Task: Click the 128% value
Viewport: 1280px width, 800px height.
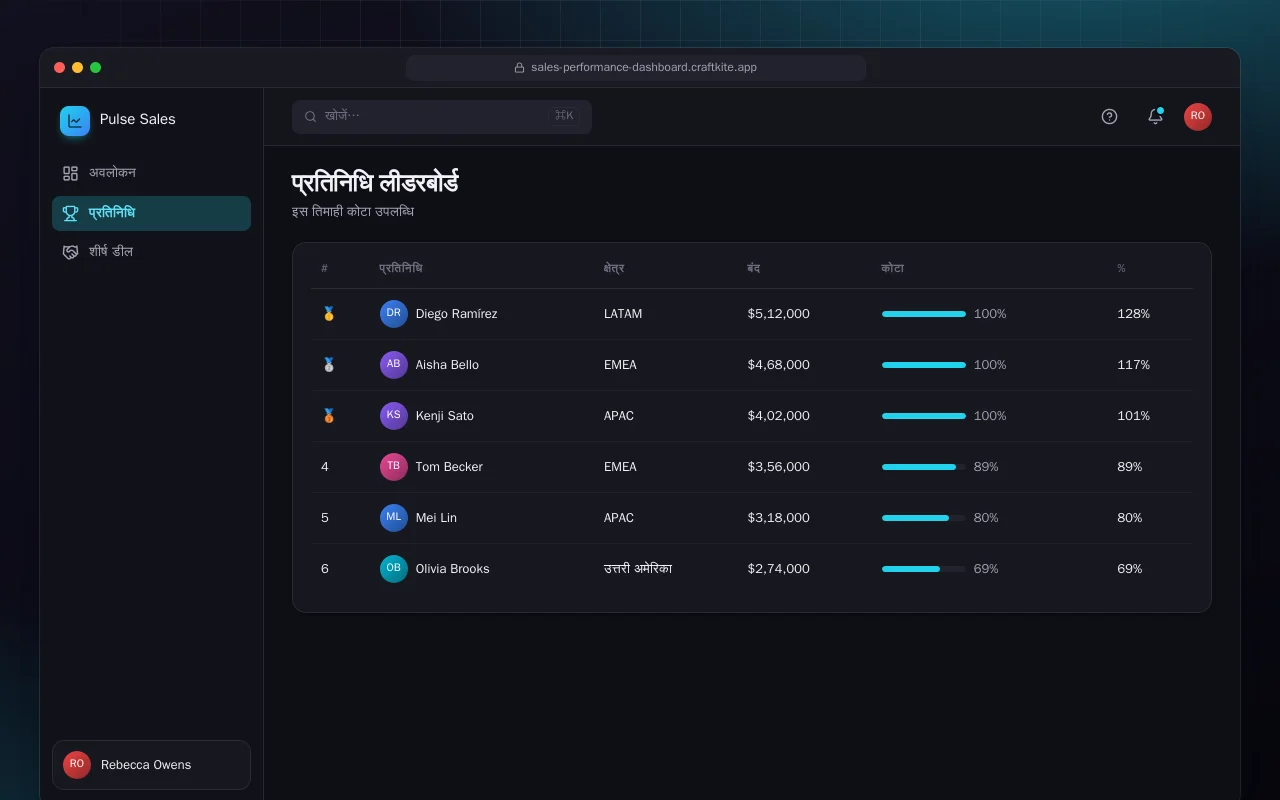Action: tap(1133, 314)
